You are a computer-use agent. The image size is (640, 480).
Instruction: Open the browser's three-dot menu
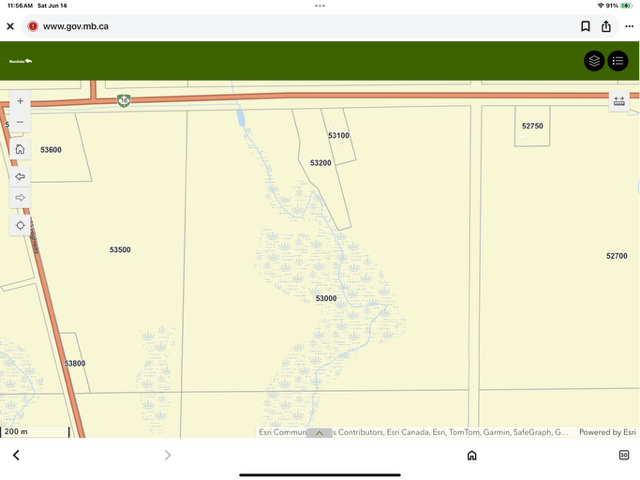pyautogui.click(x=628, y=26)
